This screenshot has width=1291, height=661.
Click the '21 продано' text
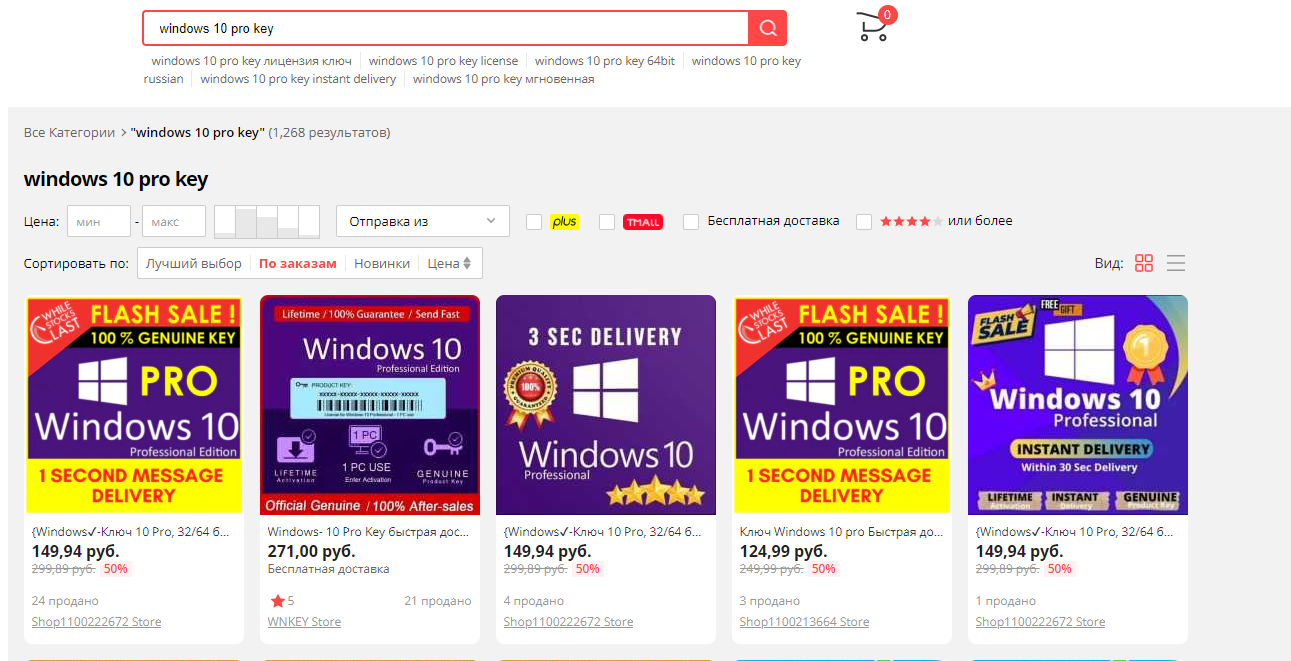pos(438,601)
